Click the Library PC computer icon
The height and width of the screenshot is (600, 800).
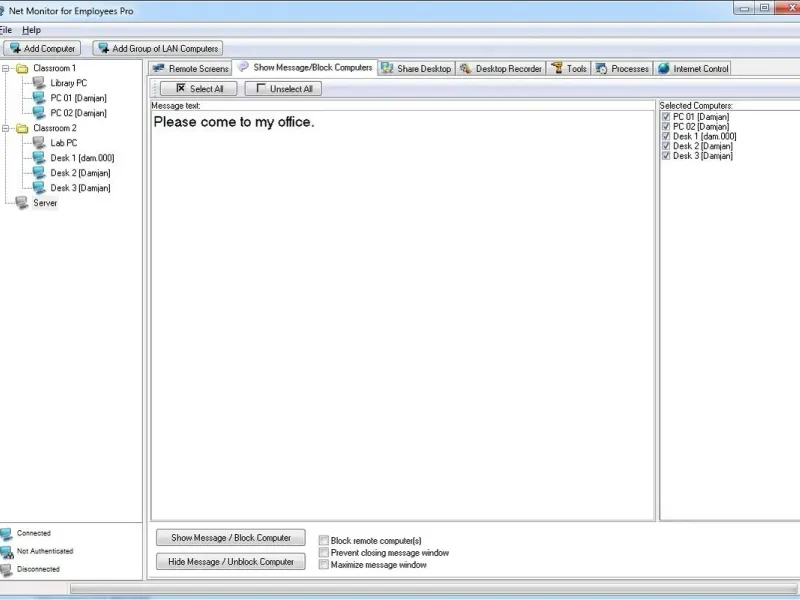(x=39, y=83)
